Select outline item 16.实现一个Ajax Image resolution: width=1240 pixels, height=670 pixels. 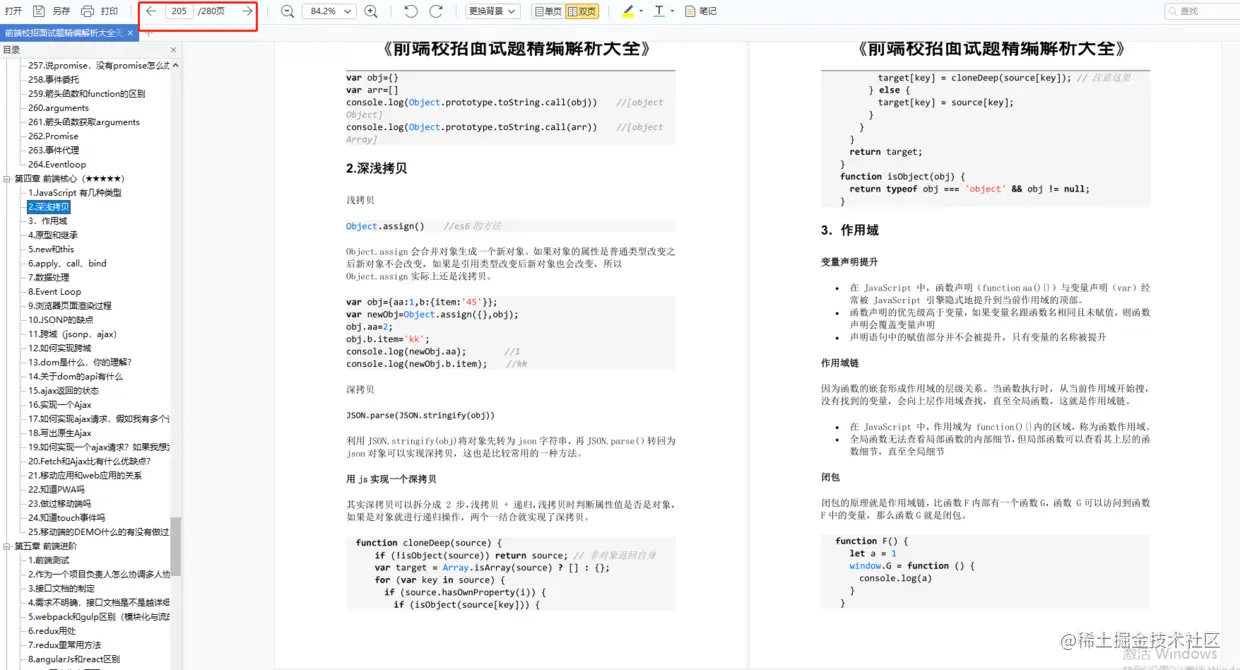(x=59, y=405)
